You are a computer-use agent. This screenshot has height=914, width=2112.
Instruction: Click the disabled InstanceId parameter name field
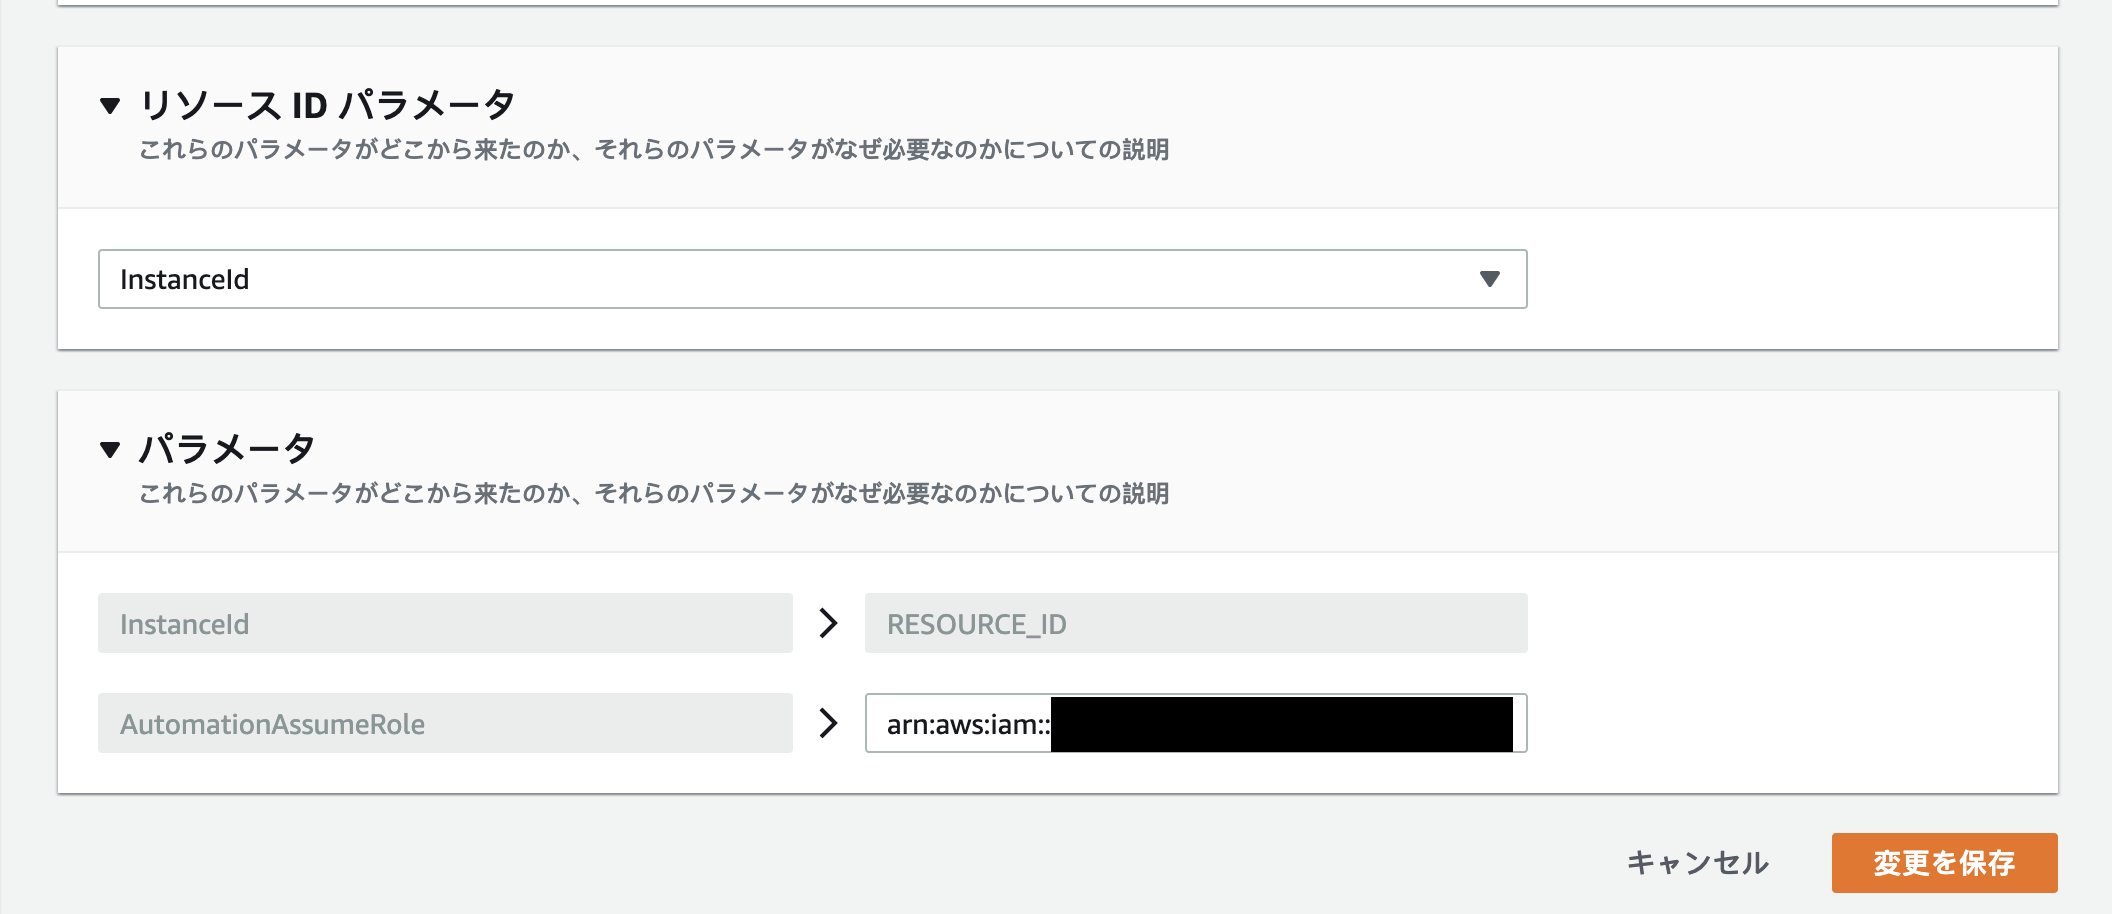444,623
